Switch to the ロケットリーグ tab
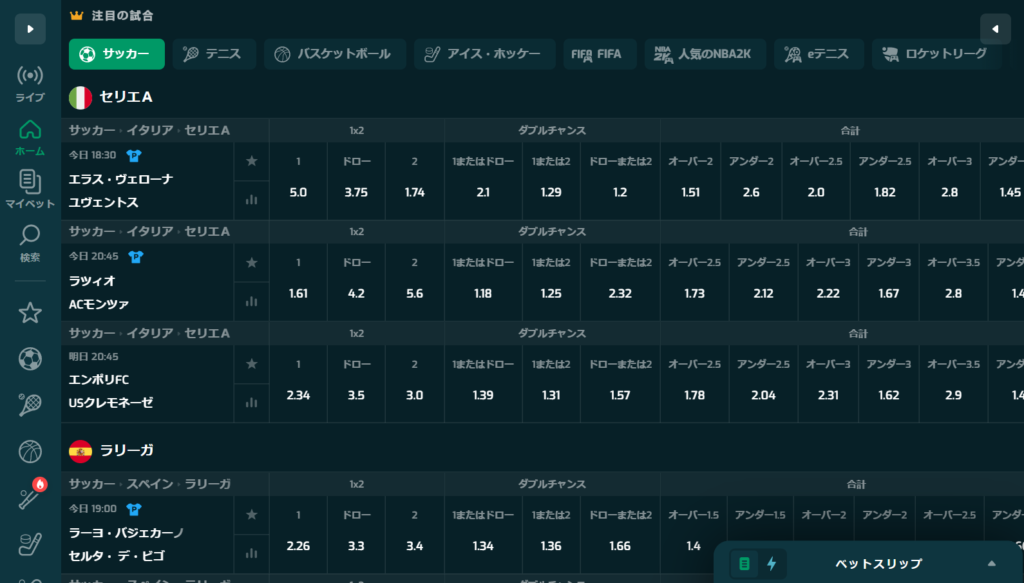Image resolution: width=1024 pixels, height=583 pixels. (936, 54)
